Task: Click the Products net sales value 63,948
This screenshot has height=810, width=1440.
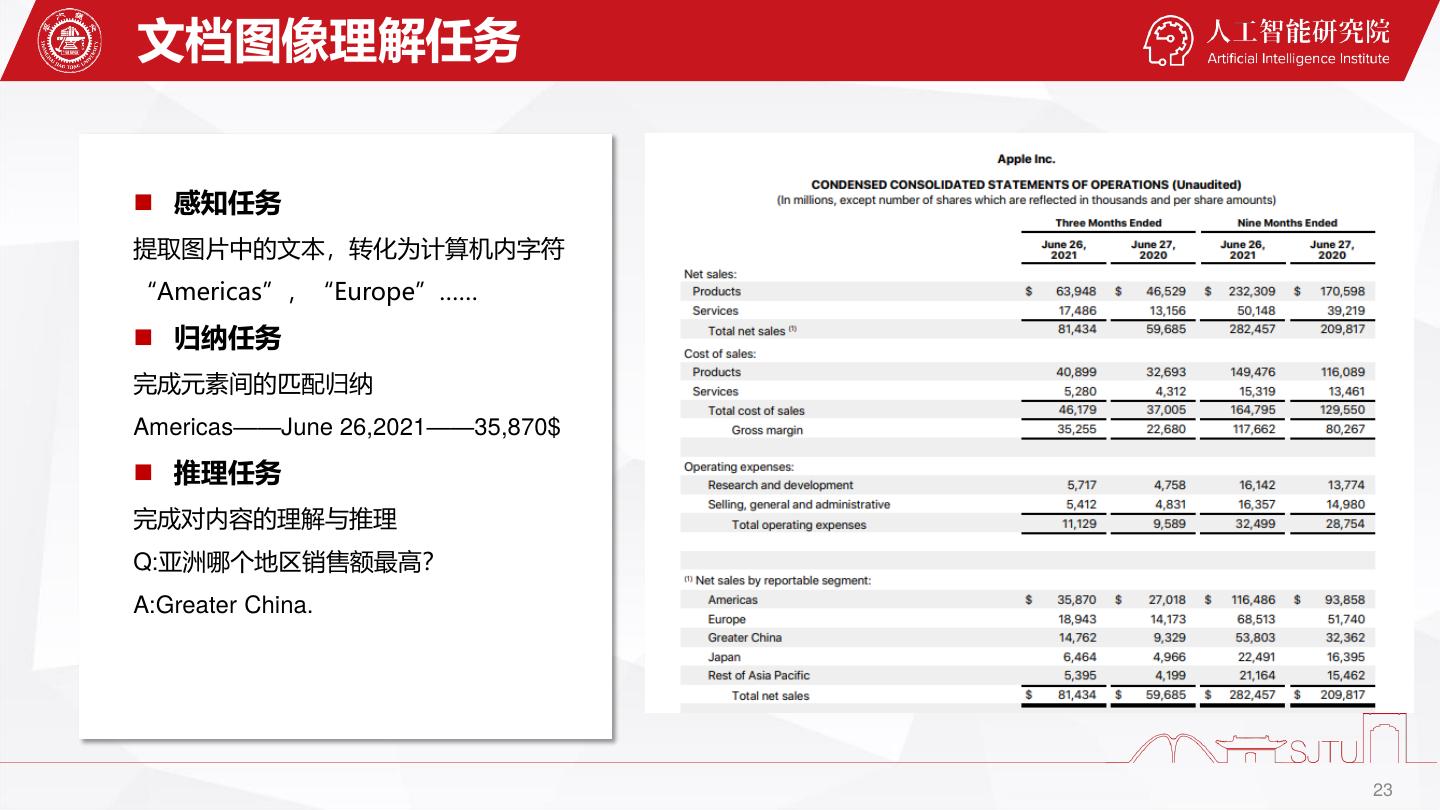Action: (x=1076, y=292)
